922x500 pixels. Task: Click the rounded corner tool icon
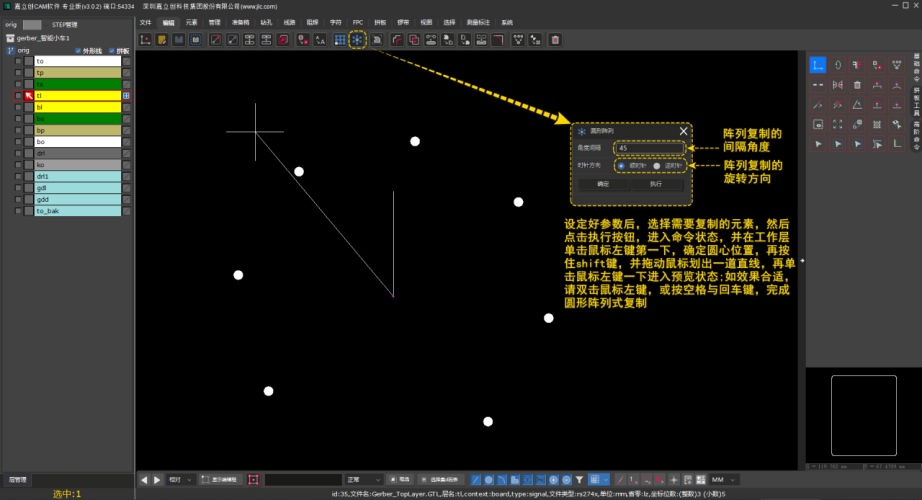click(397, 40)
